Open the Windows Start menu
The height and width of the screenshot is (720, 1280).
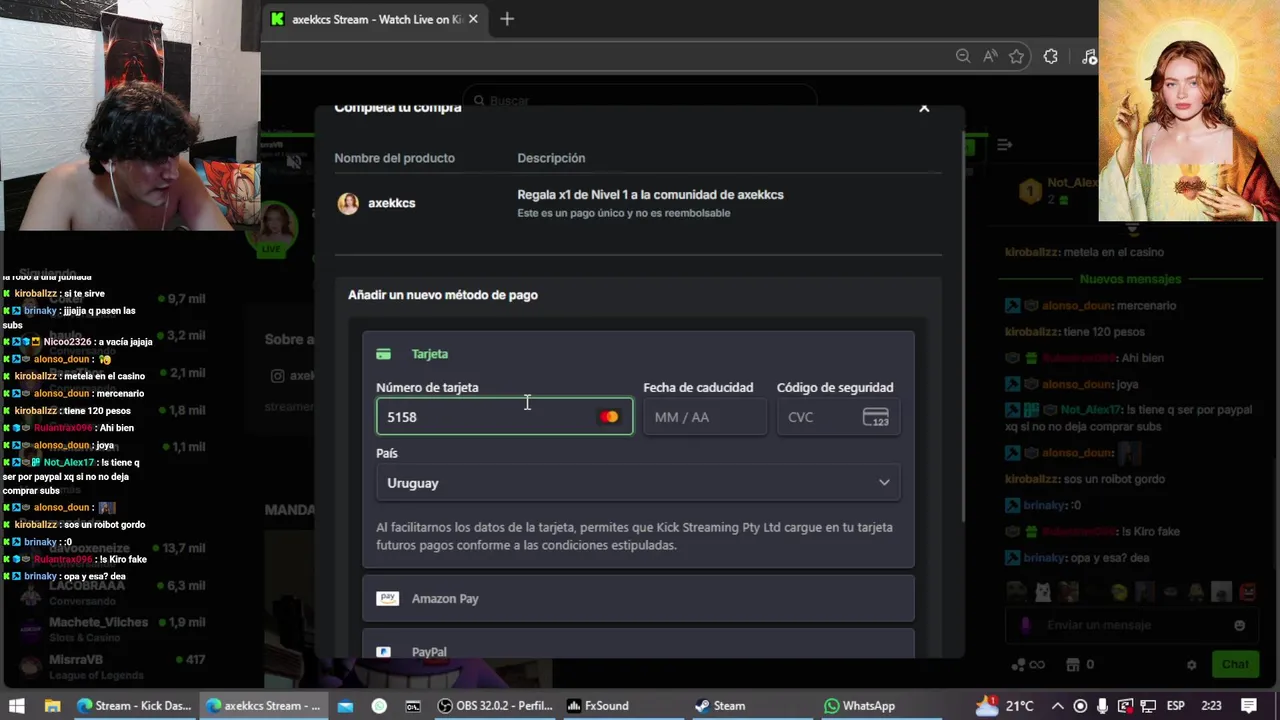click(x=16, y=706)
